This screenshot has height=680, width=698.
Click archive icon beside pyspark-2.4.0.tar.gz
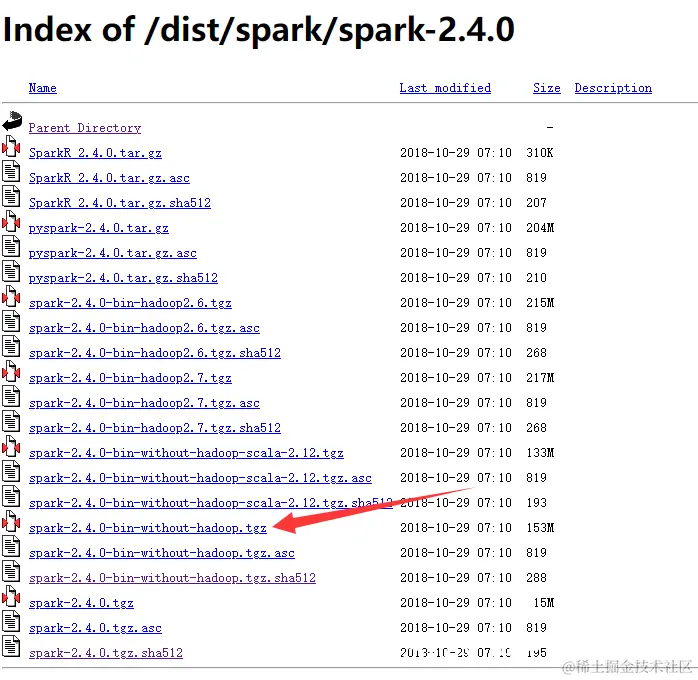coord(11,221)
